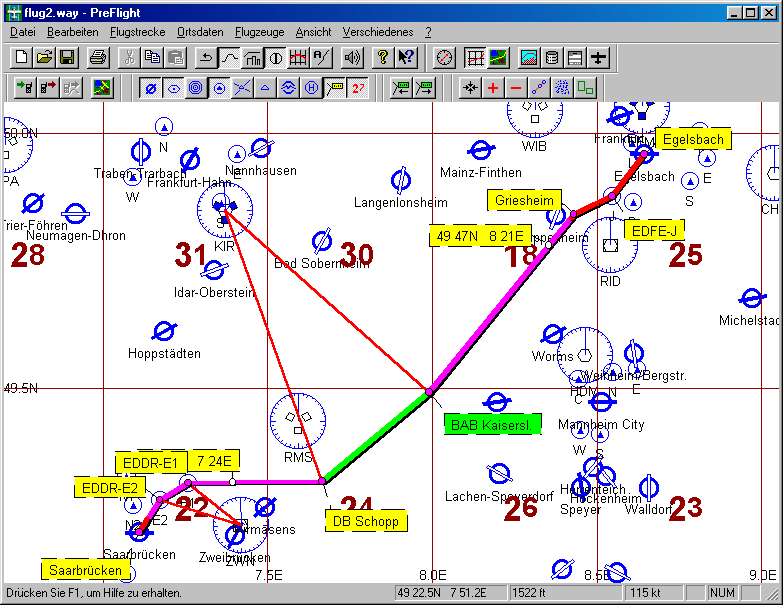
Task: Toggle the map grid display button
Action: (475, 58)
